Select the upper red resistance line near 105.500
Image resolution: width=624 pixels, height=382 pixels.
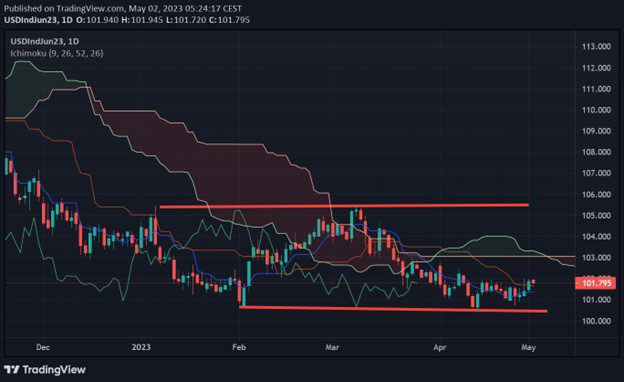344,206
